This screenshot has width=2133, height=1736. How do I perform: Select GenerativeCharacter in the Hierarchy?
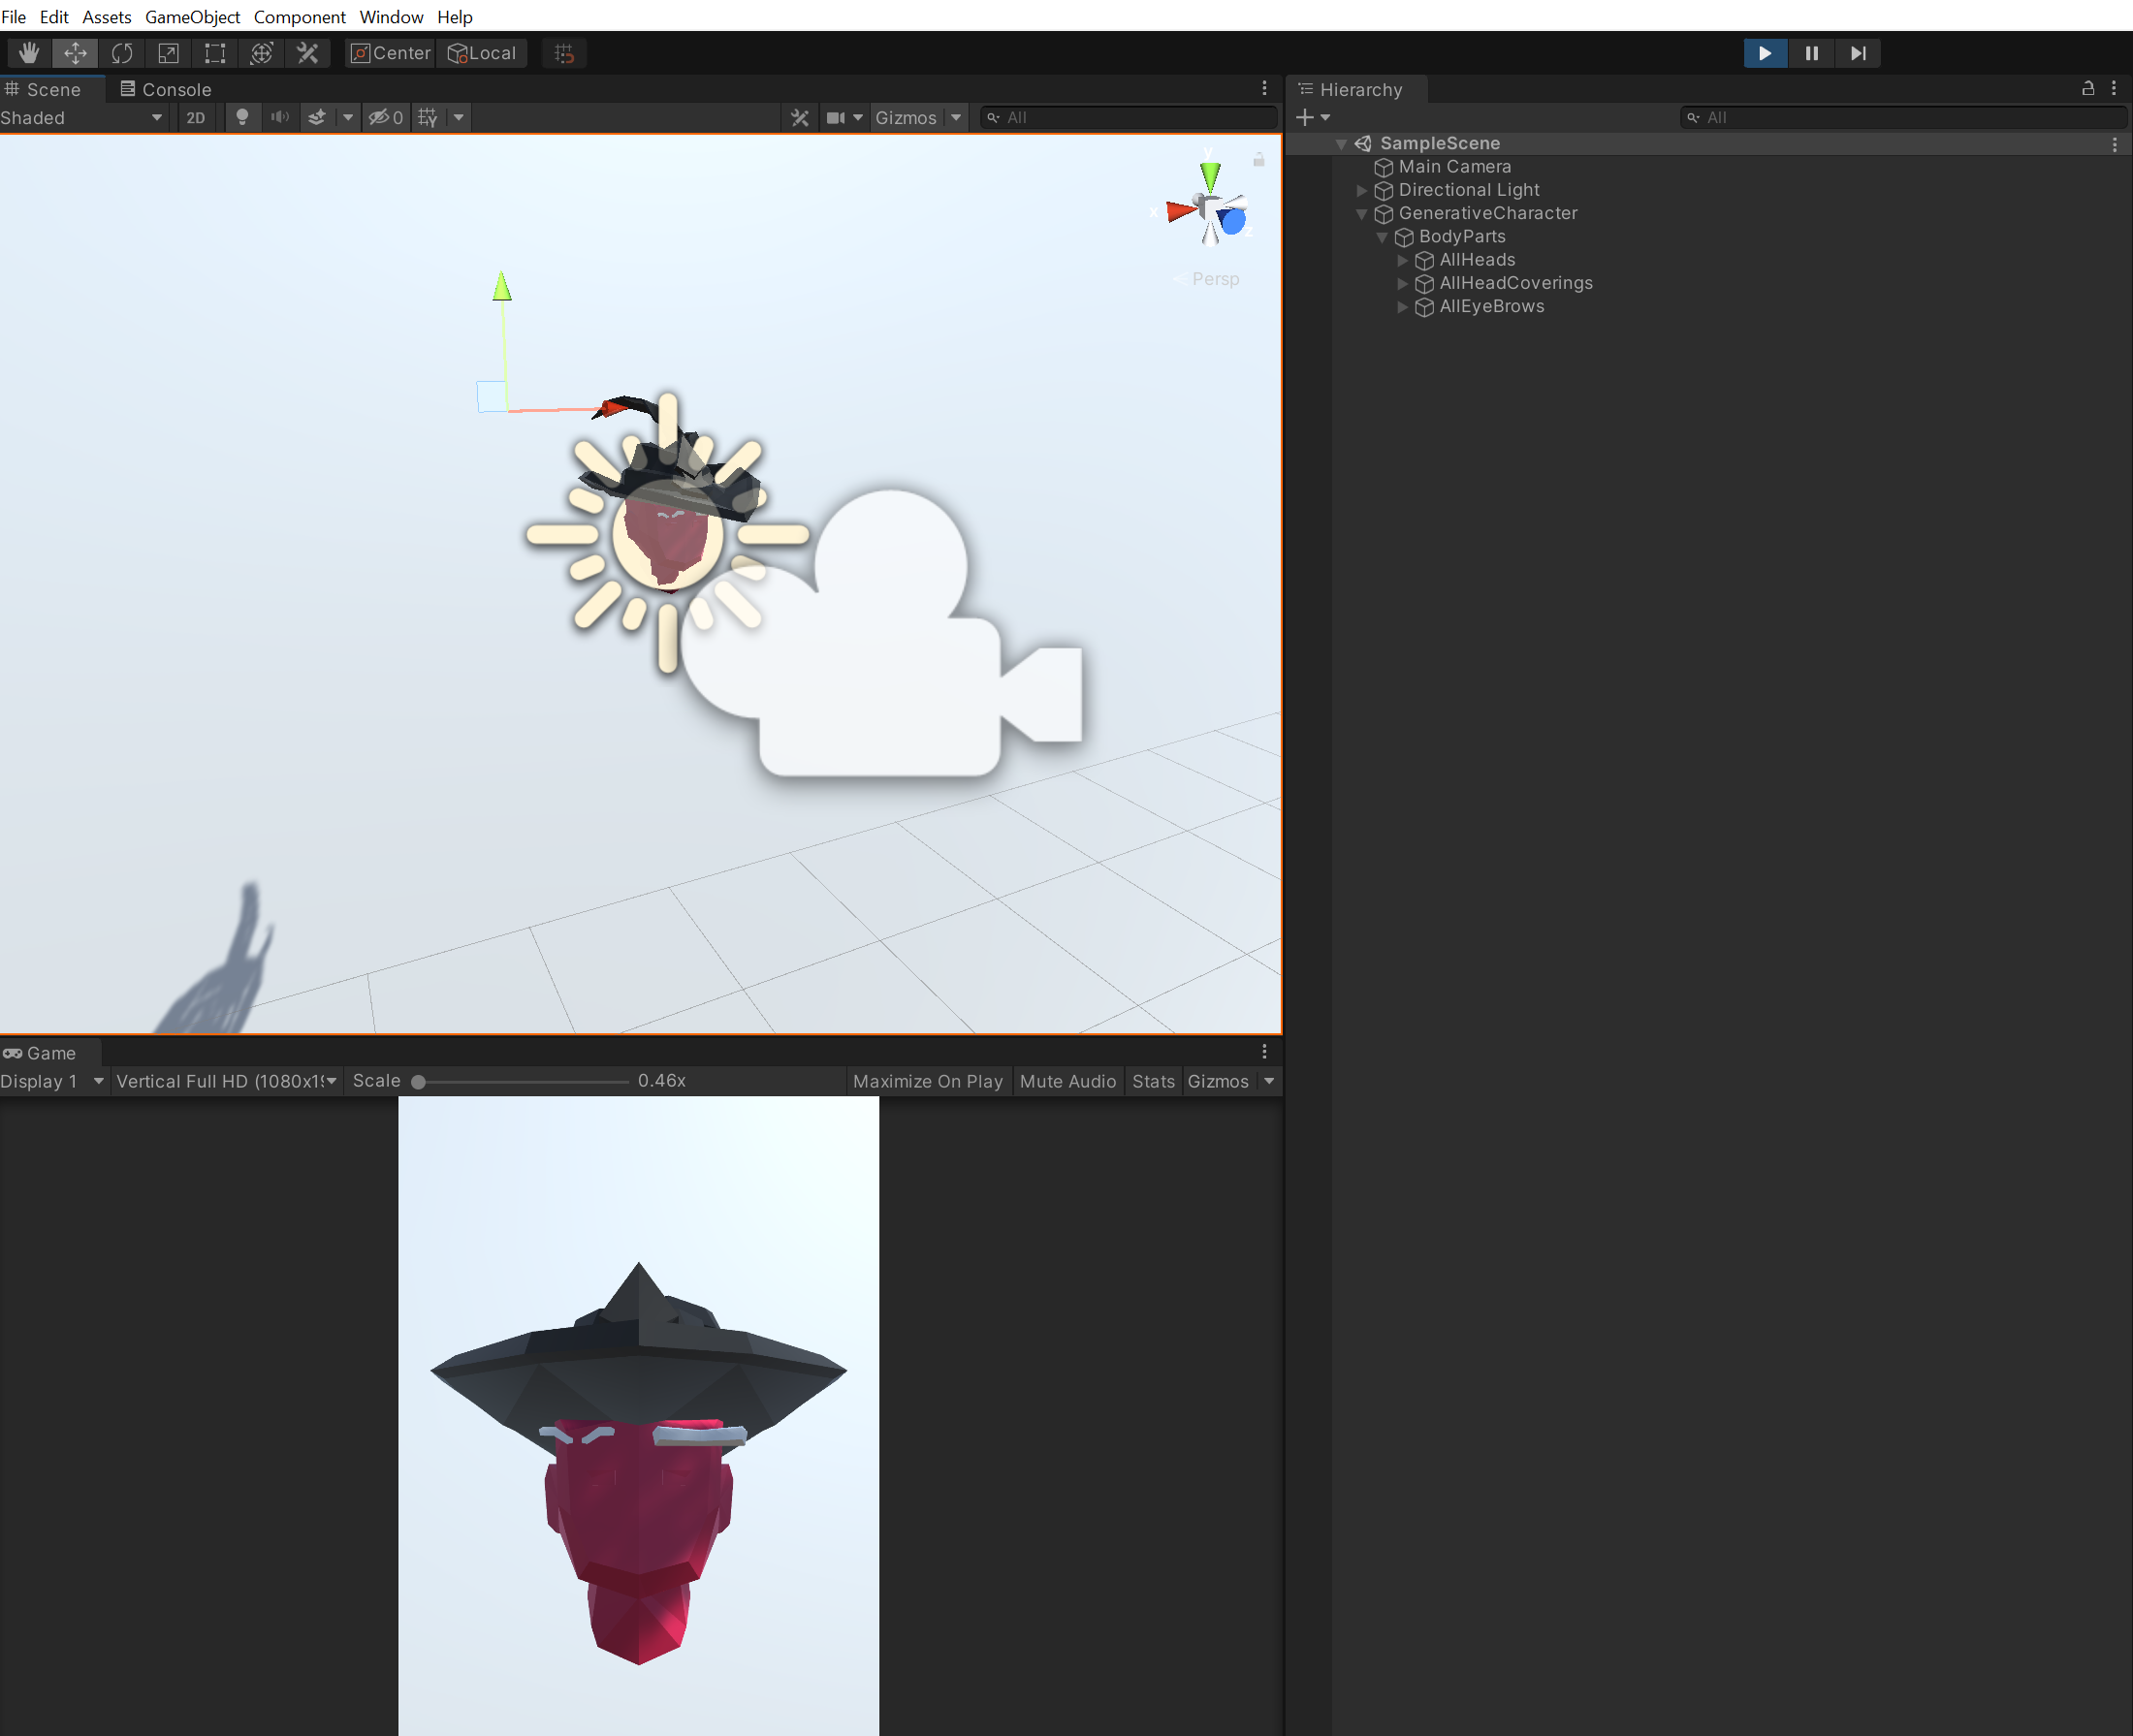pyautogui.click(x=1487, y=213)
